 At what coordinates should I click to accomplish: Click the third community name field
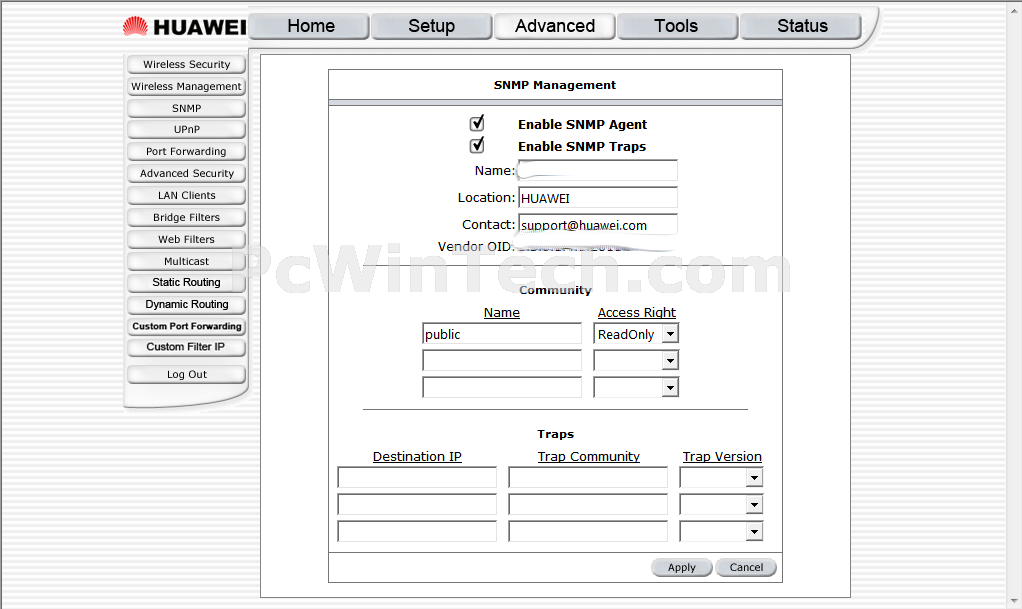click(502, 387)
